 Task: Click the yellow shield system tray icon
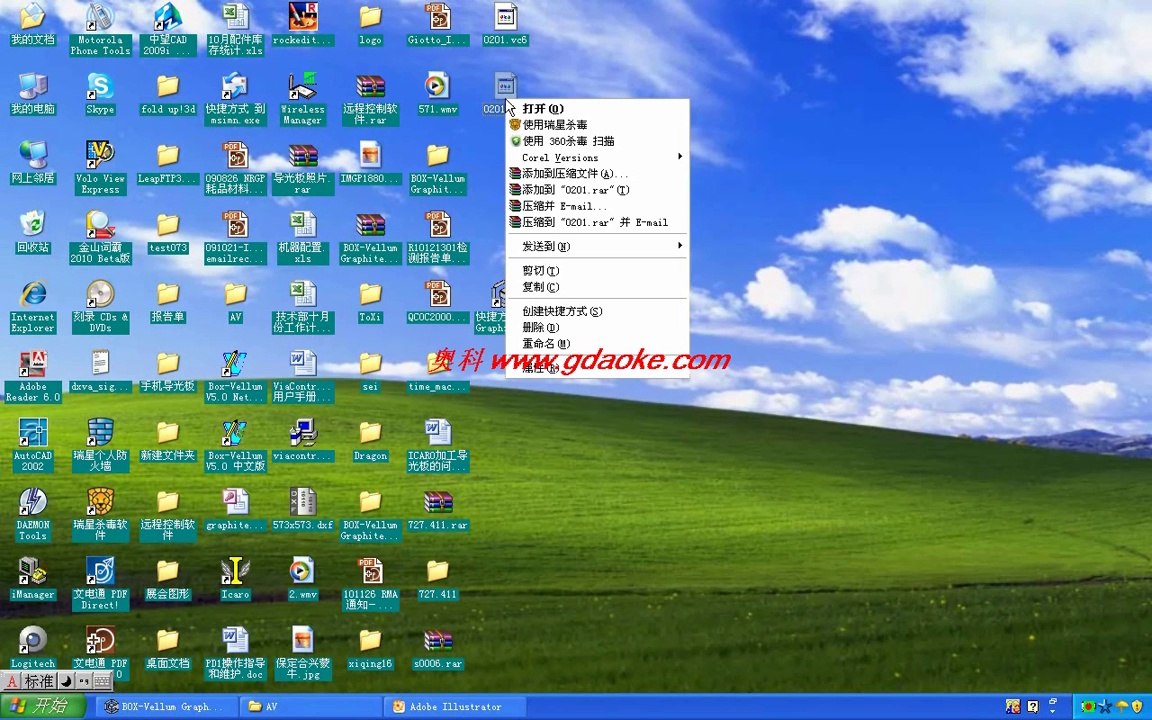[1137, 707]
